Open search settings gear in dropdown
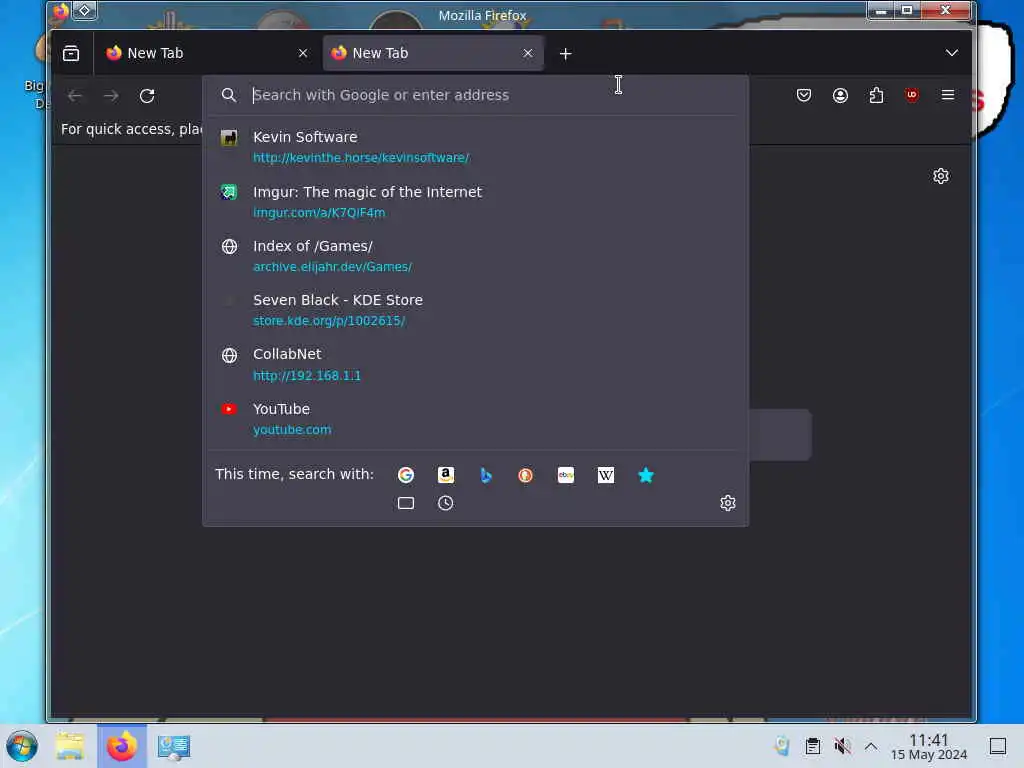 pos(728,503)
